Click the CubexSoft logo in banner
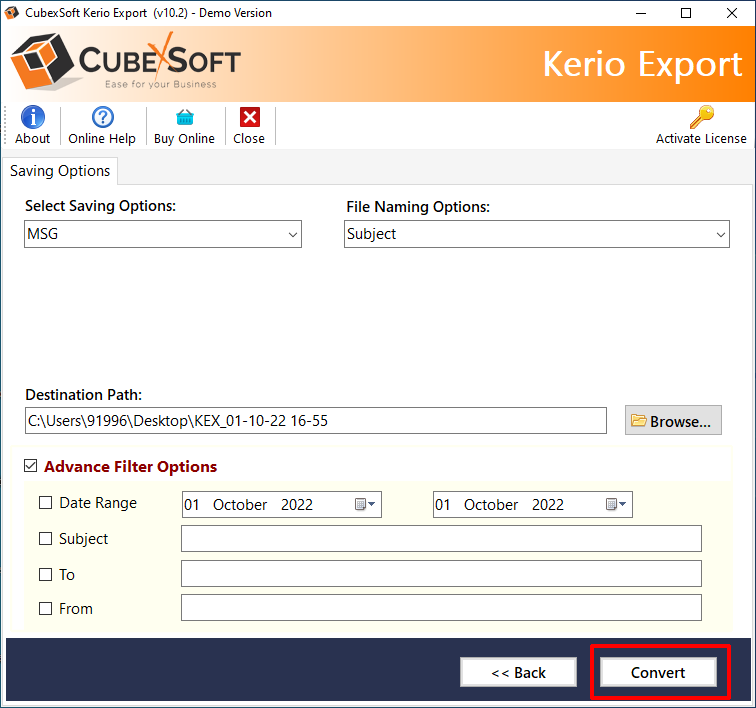 tap(126, 62)
